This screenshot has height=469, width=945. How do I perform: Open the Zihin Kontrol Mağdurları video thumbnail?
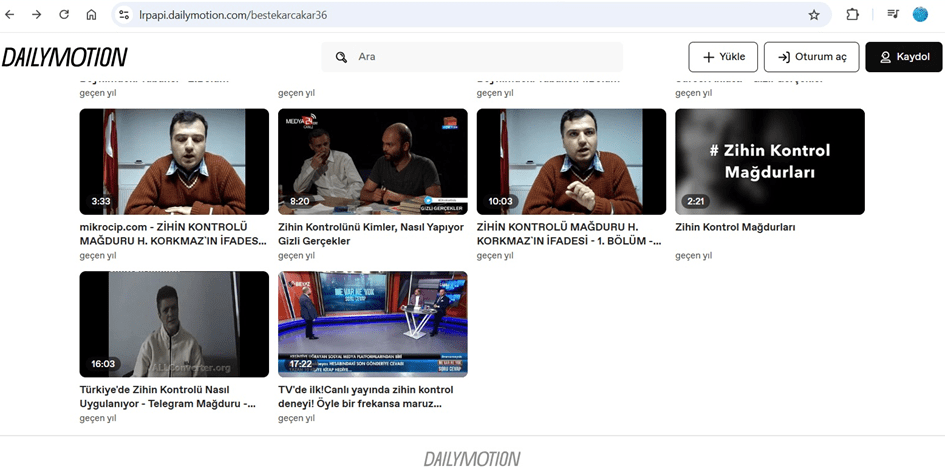tap(769, 161)
